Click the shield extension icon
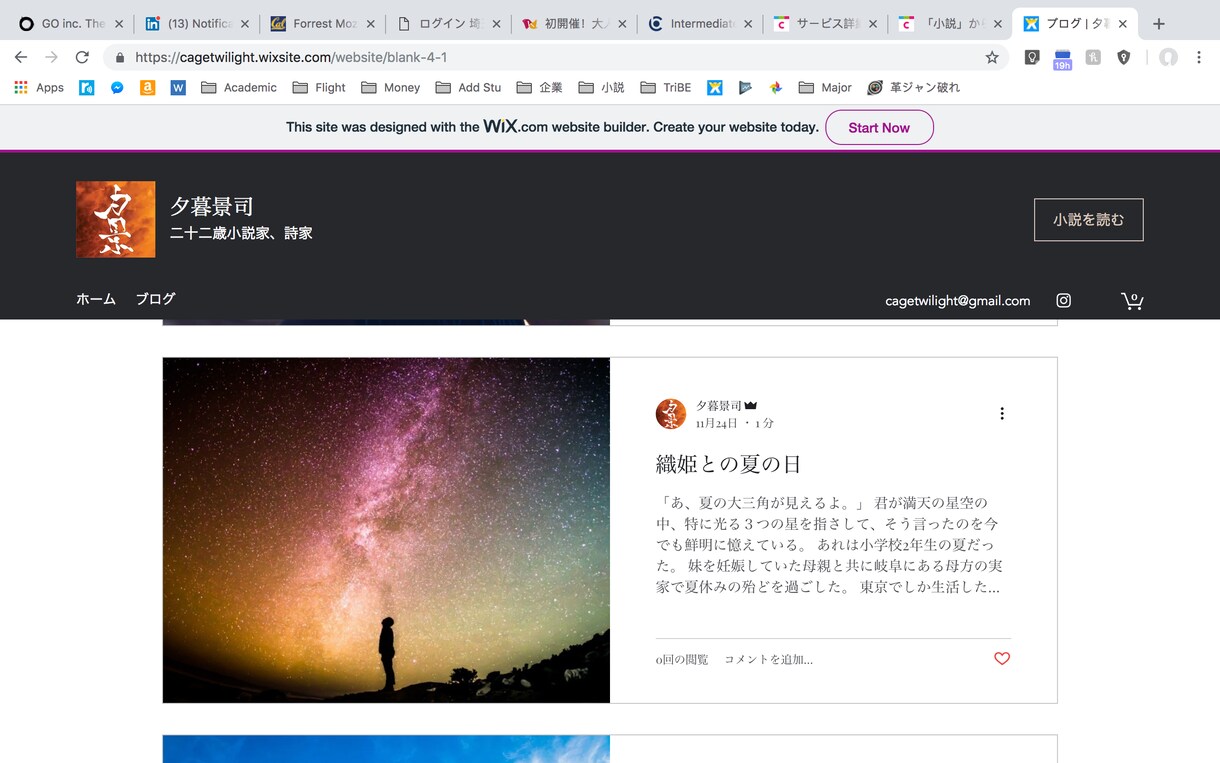Screen dimensions: 1220x763 pyautogui.click(x=1124, y=58)
